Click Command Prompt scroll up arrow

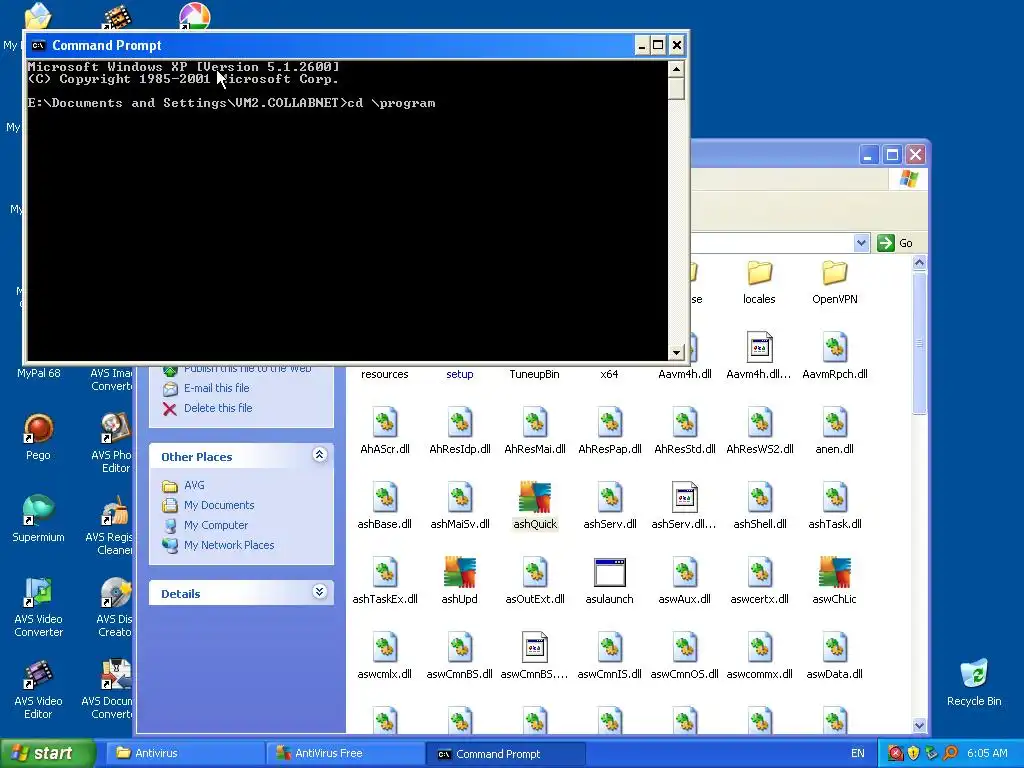point(676,69)
